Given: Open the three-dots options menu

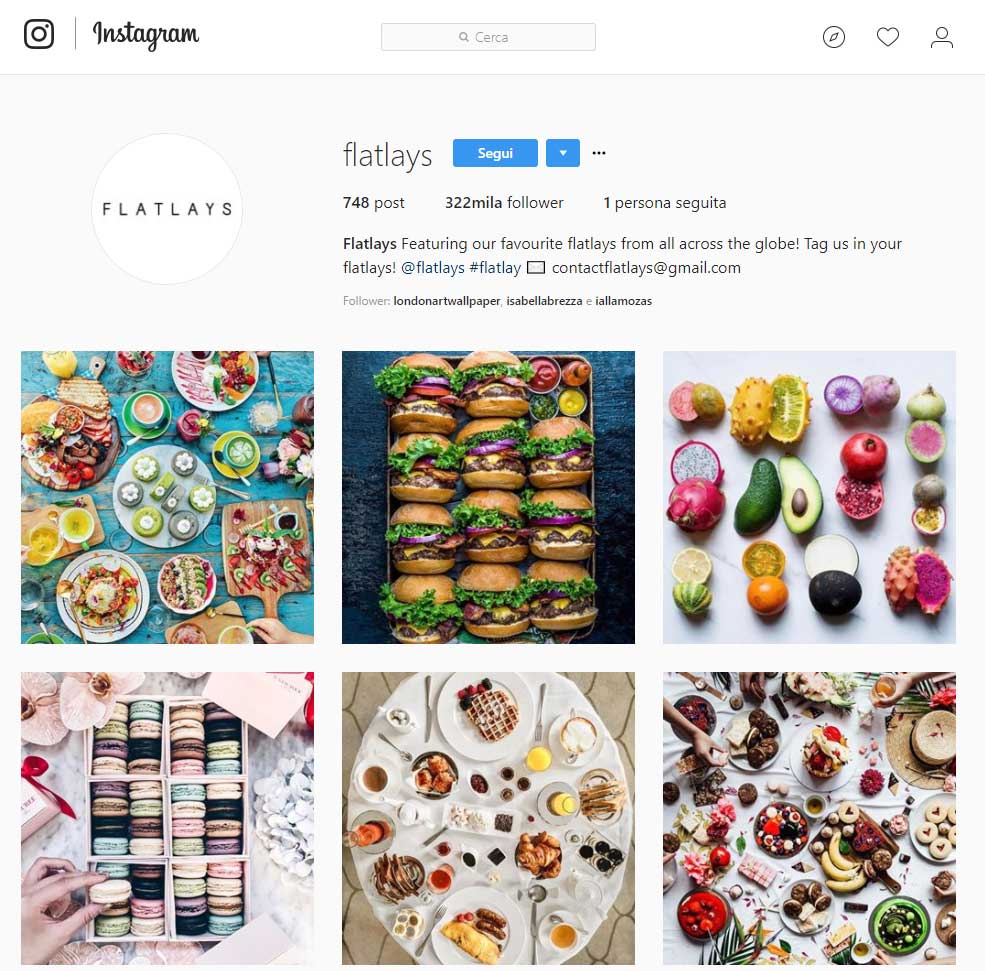Looking at the screenshot, I should coord(599,153).
